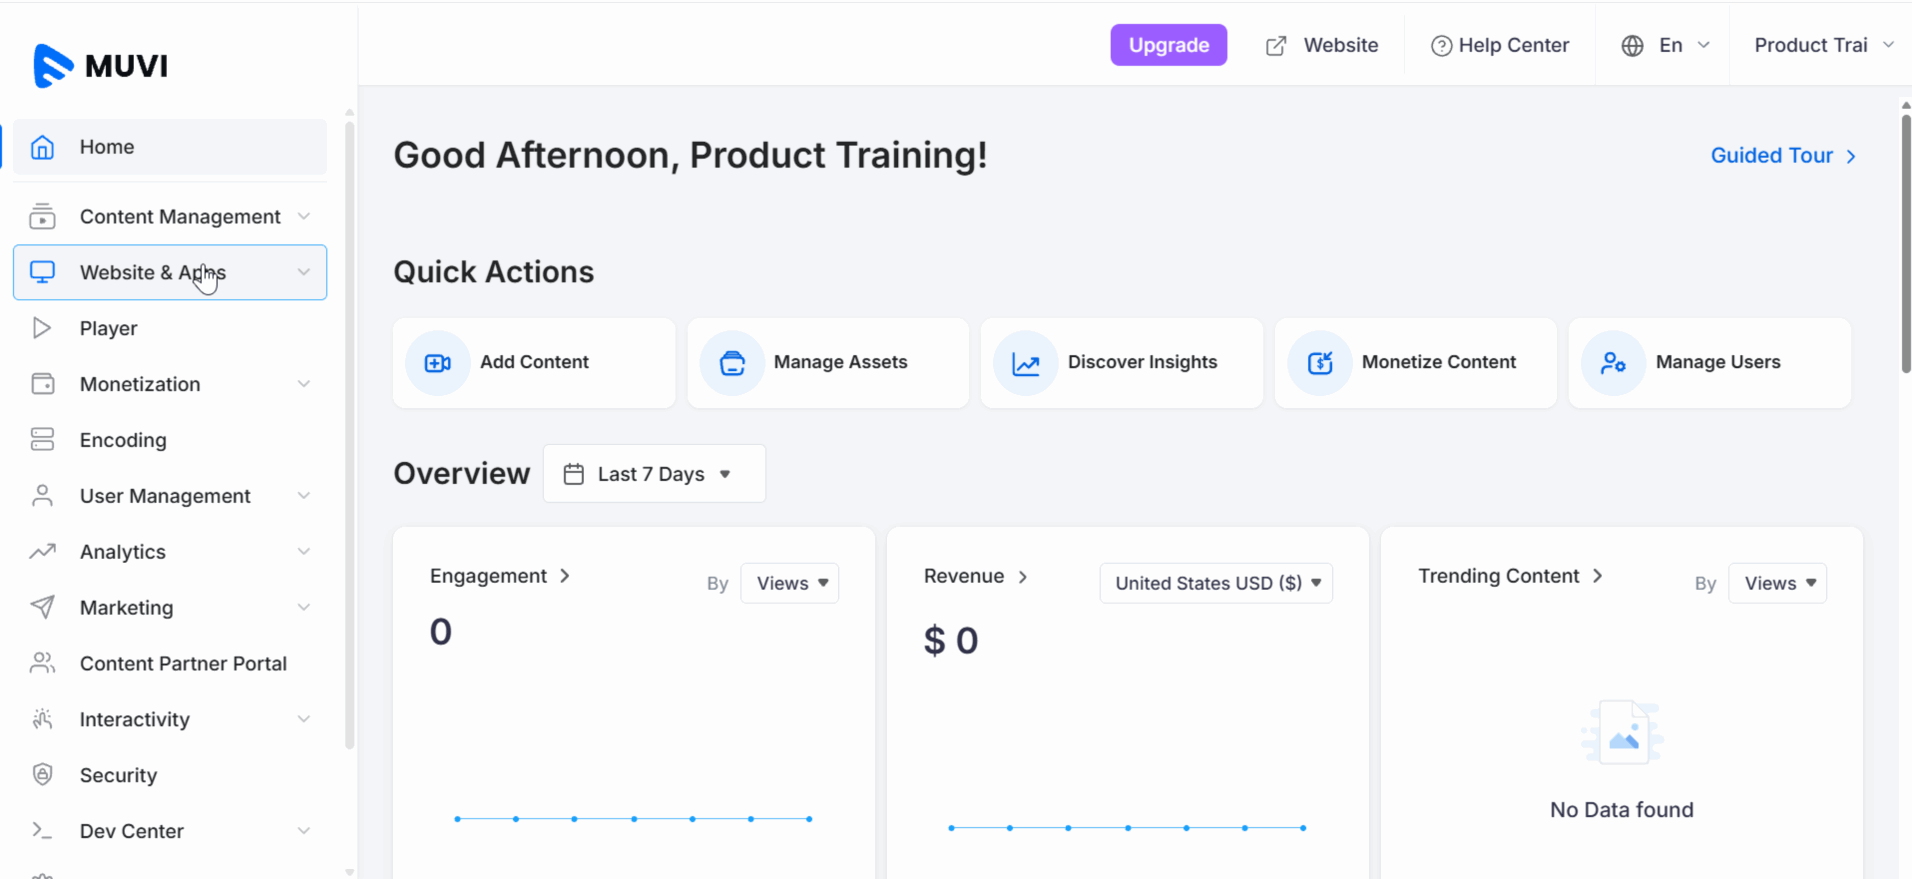
Task: Open the Player menu item
Action: tap(108, 328)
